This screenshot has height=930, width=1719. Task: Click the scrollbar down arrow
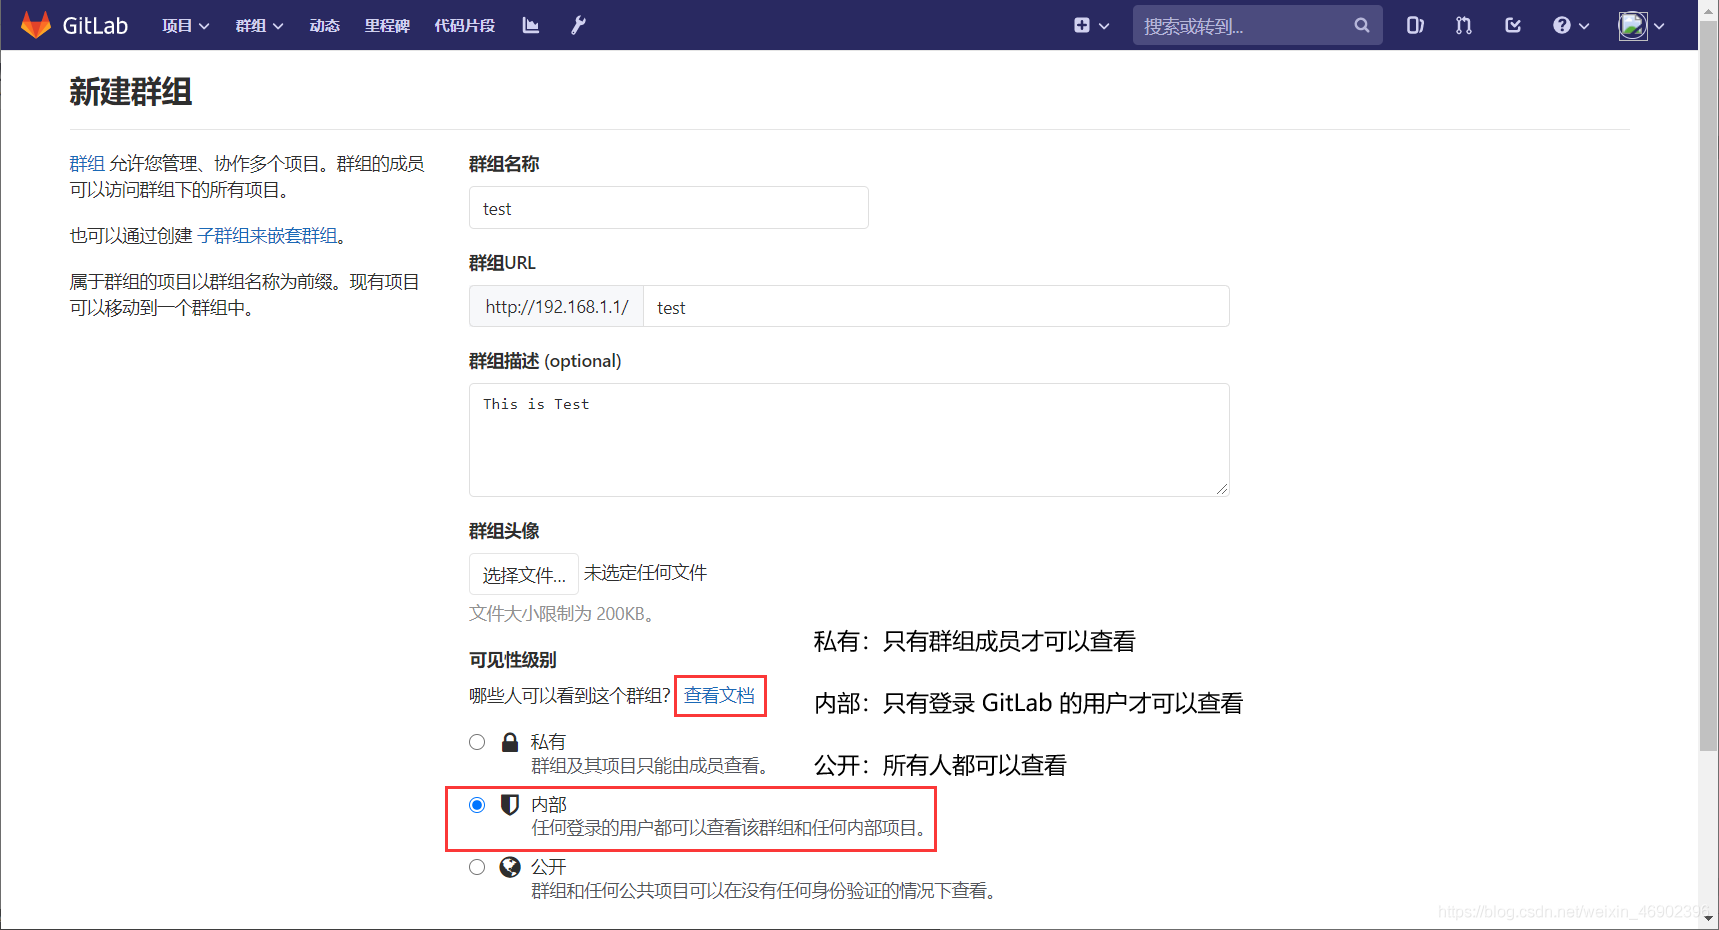pyautogui.click(x=1709, y=919)
